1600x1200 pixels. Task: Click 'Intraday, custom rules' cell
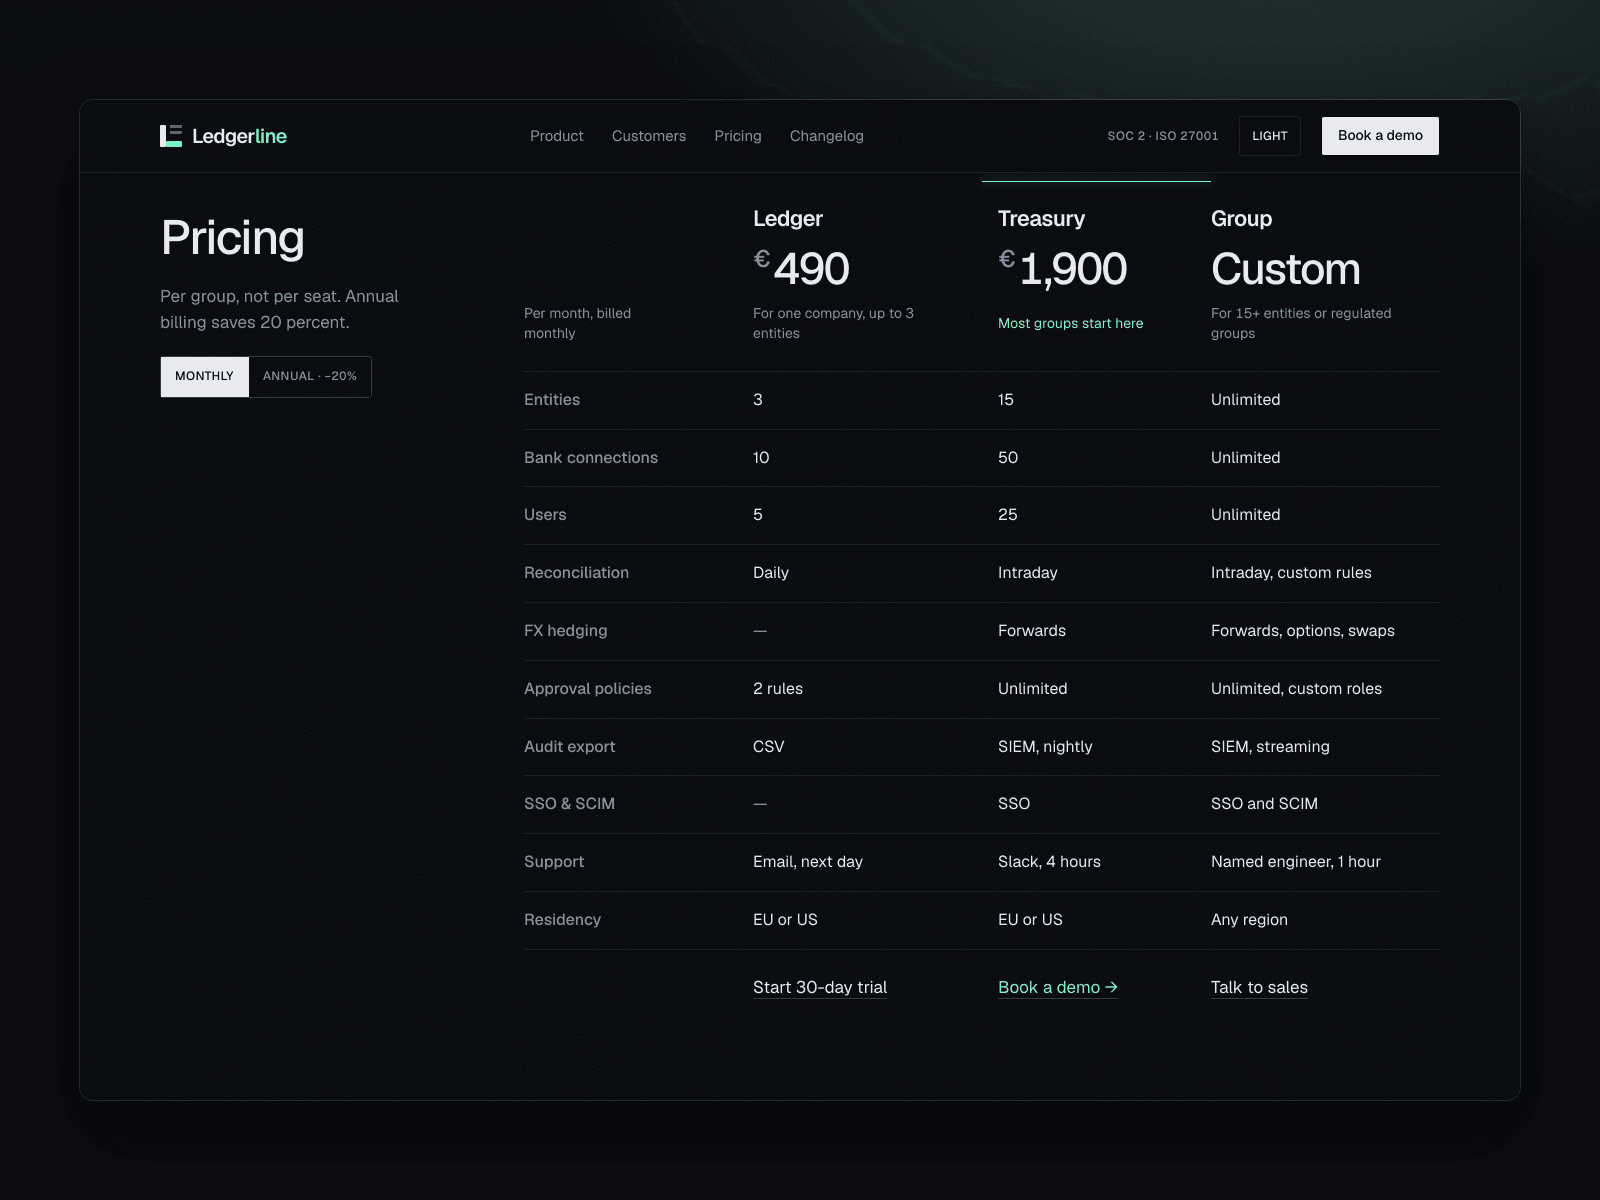tap(1291, 573)
